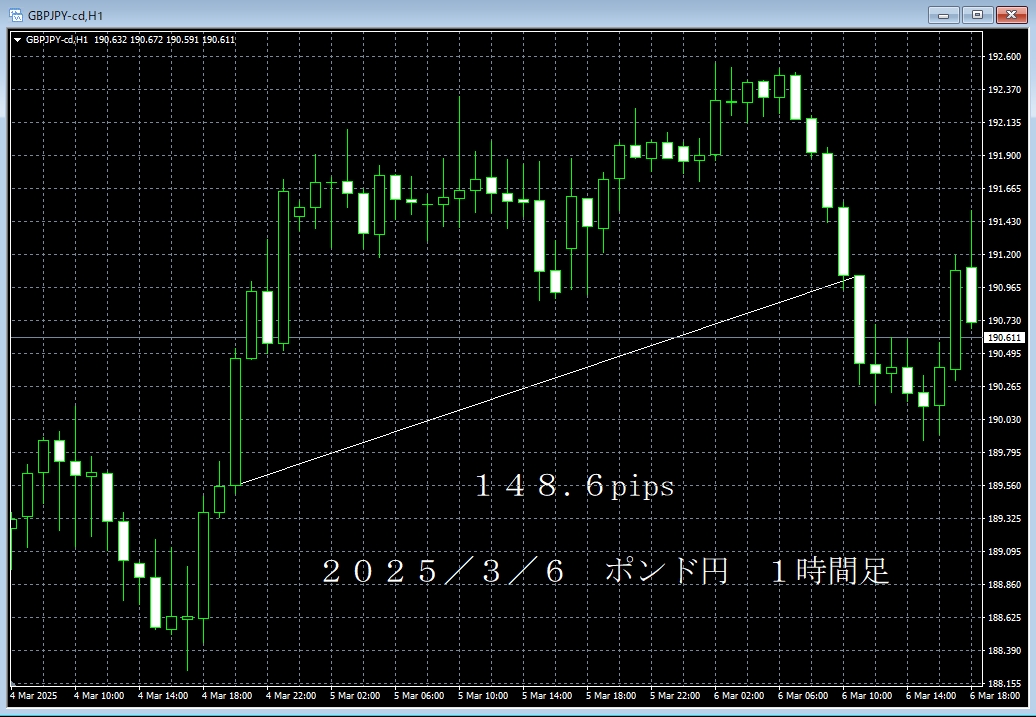Click the 191.200 price scale label
Viewport: 1036px width, 717px height.
tap(1004, 255)
